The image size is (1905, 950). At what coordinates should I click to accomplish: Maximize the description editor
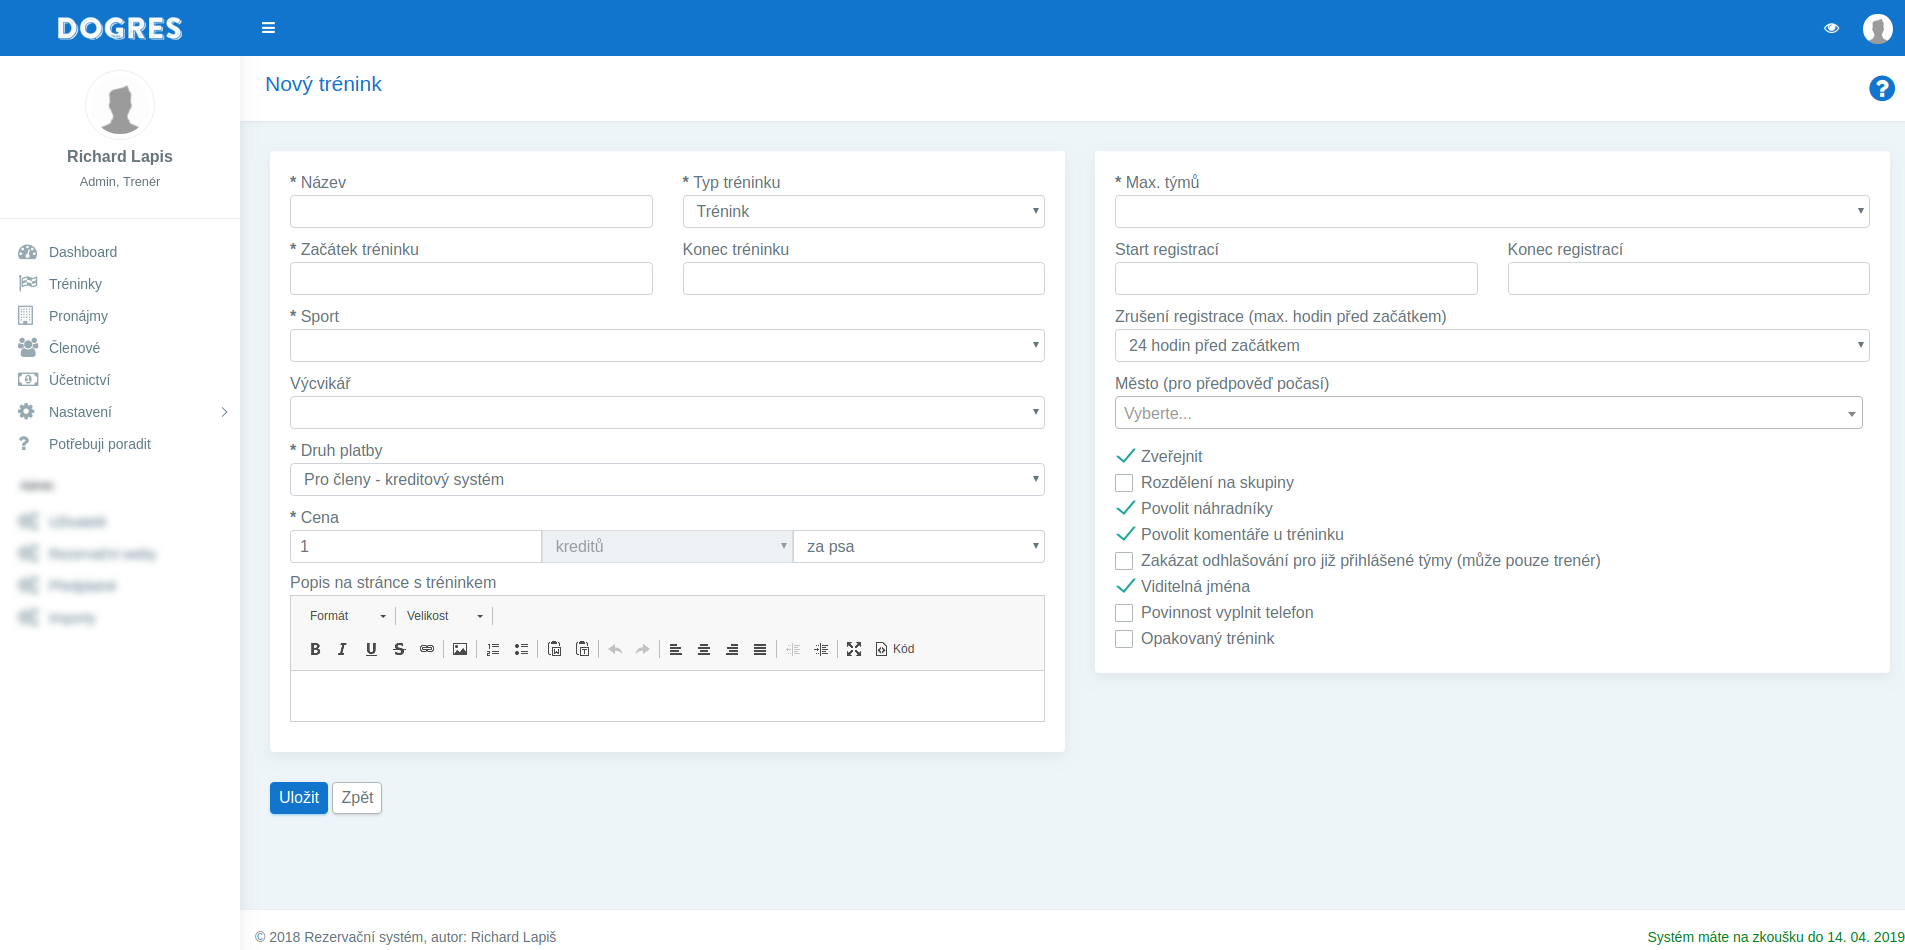tap(854, 649)
